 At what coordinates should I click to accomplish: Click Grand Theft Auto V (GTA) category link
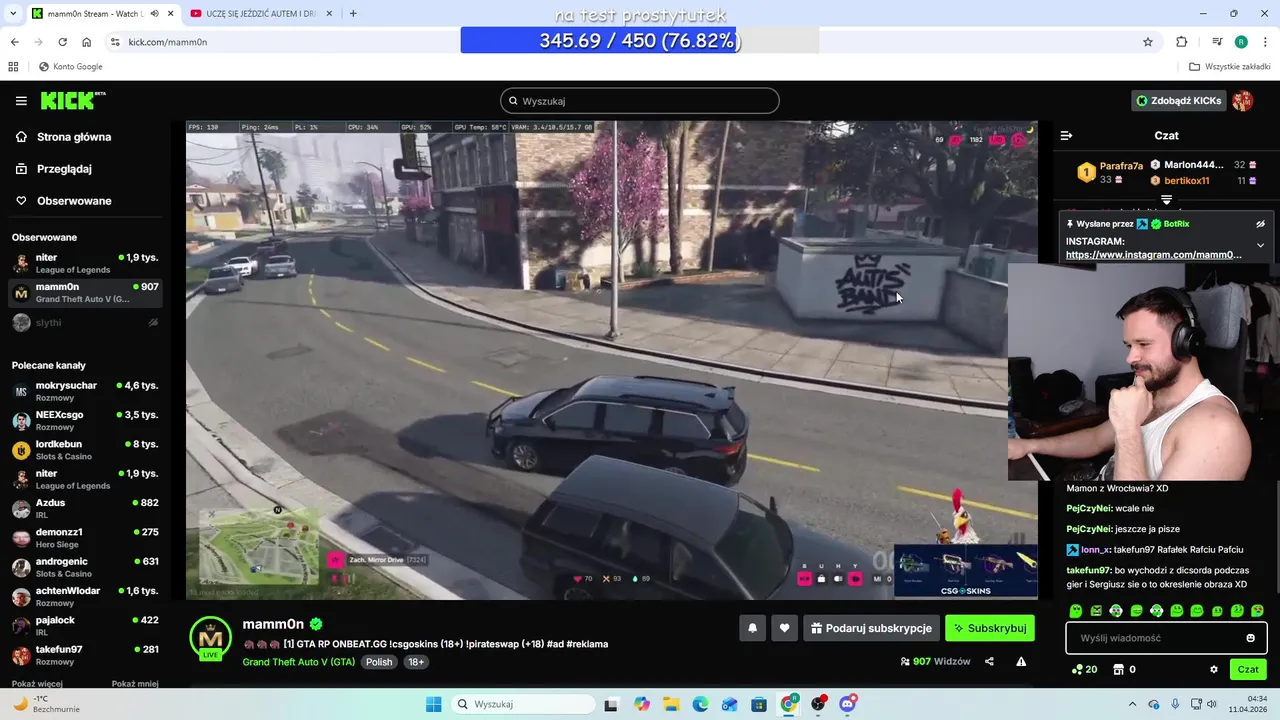[298, 662]
